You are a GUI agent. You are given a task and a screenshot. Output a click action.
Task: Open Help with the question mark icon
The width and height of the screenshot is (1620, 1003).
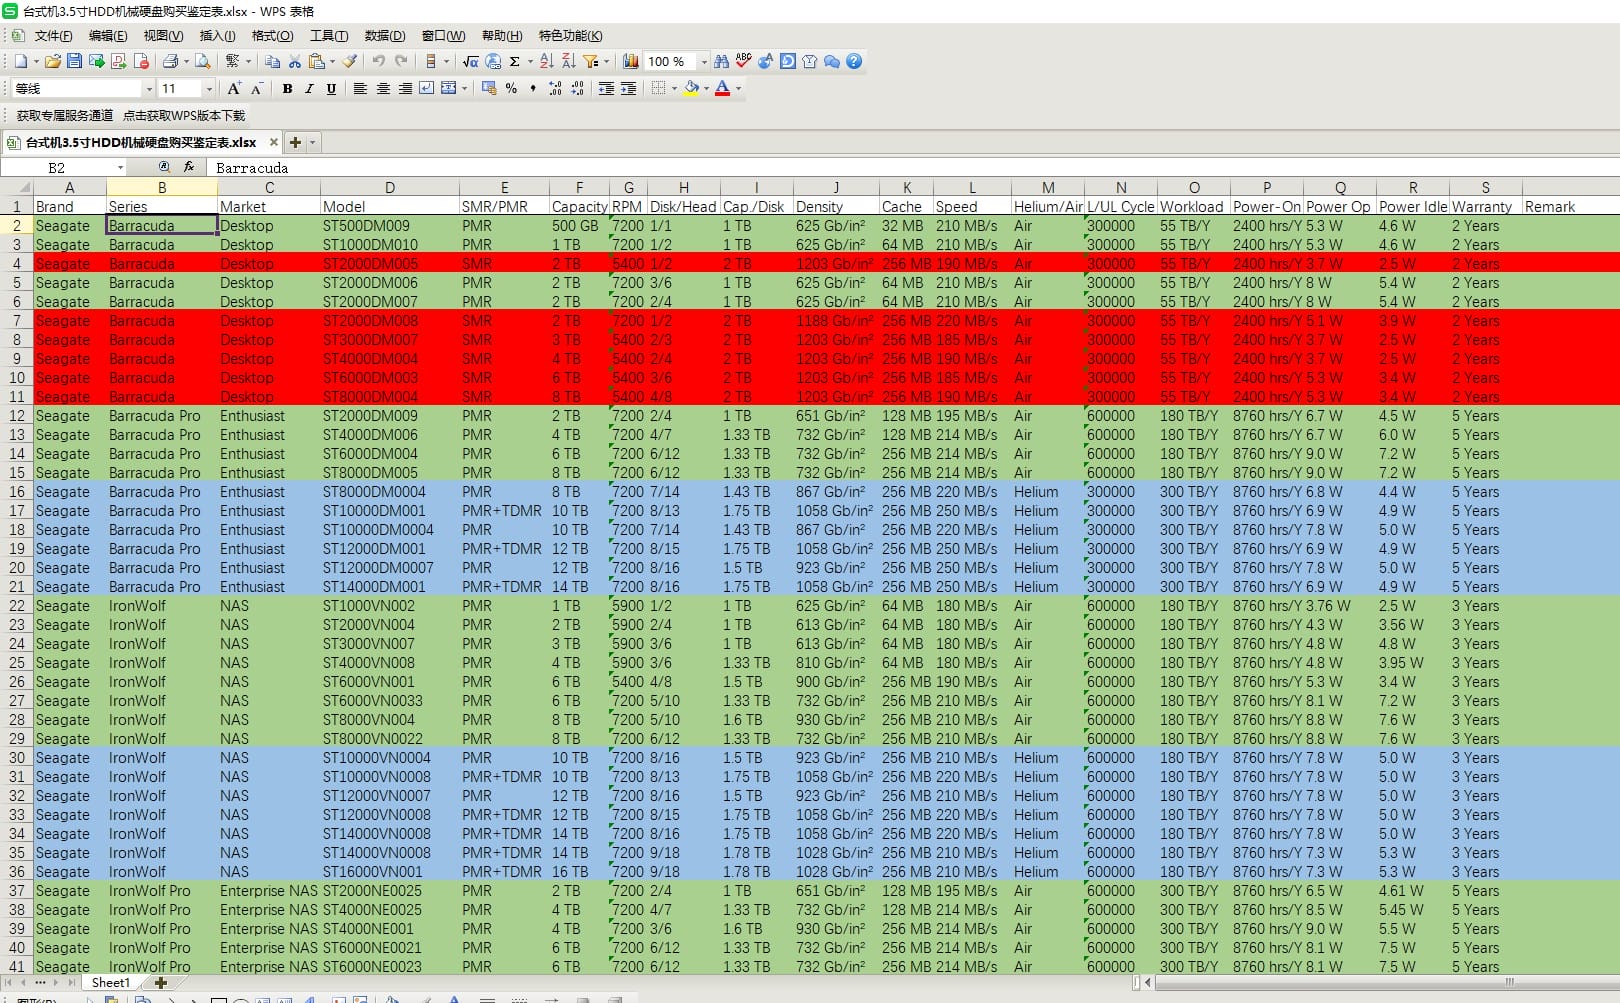click(853, 61)
